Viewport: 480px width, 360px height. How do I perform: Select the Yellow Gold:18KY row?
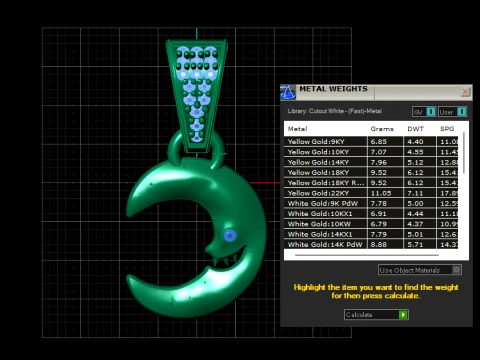tap(371, 173)
